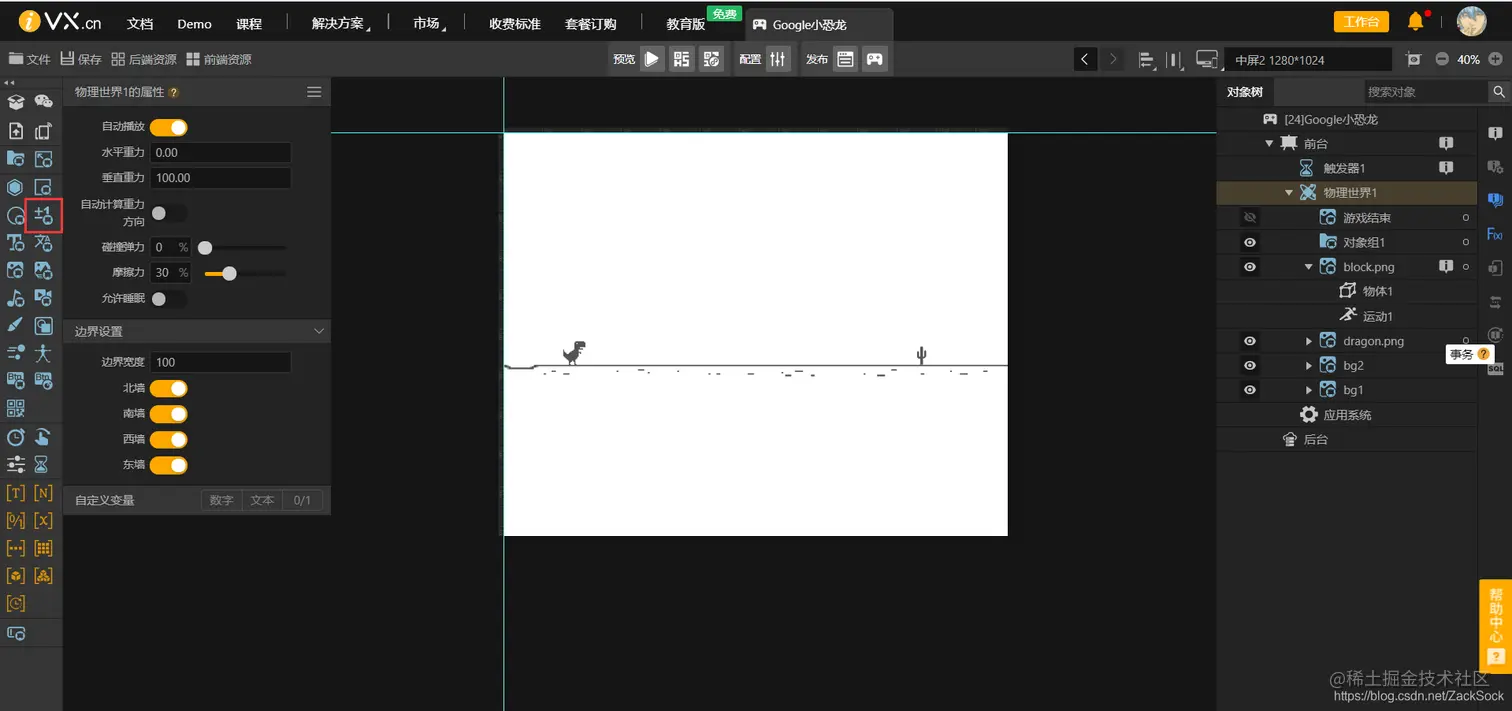Open the QR code preview icon
Image resolution: width=1512 pixels, height=711 pixels.
[682, 59]
